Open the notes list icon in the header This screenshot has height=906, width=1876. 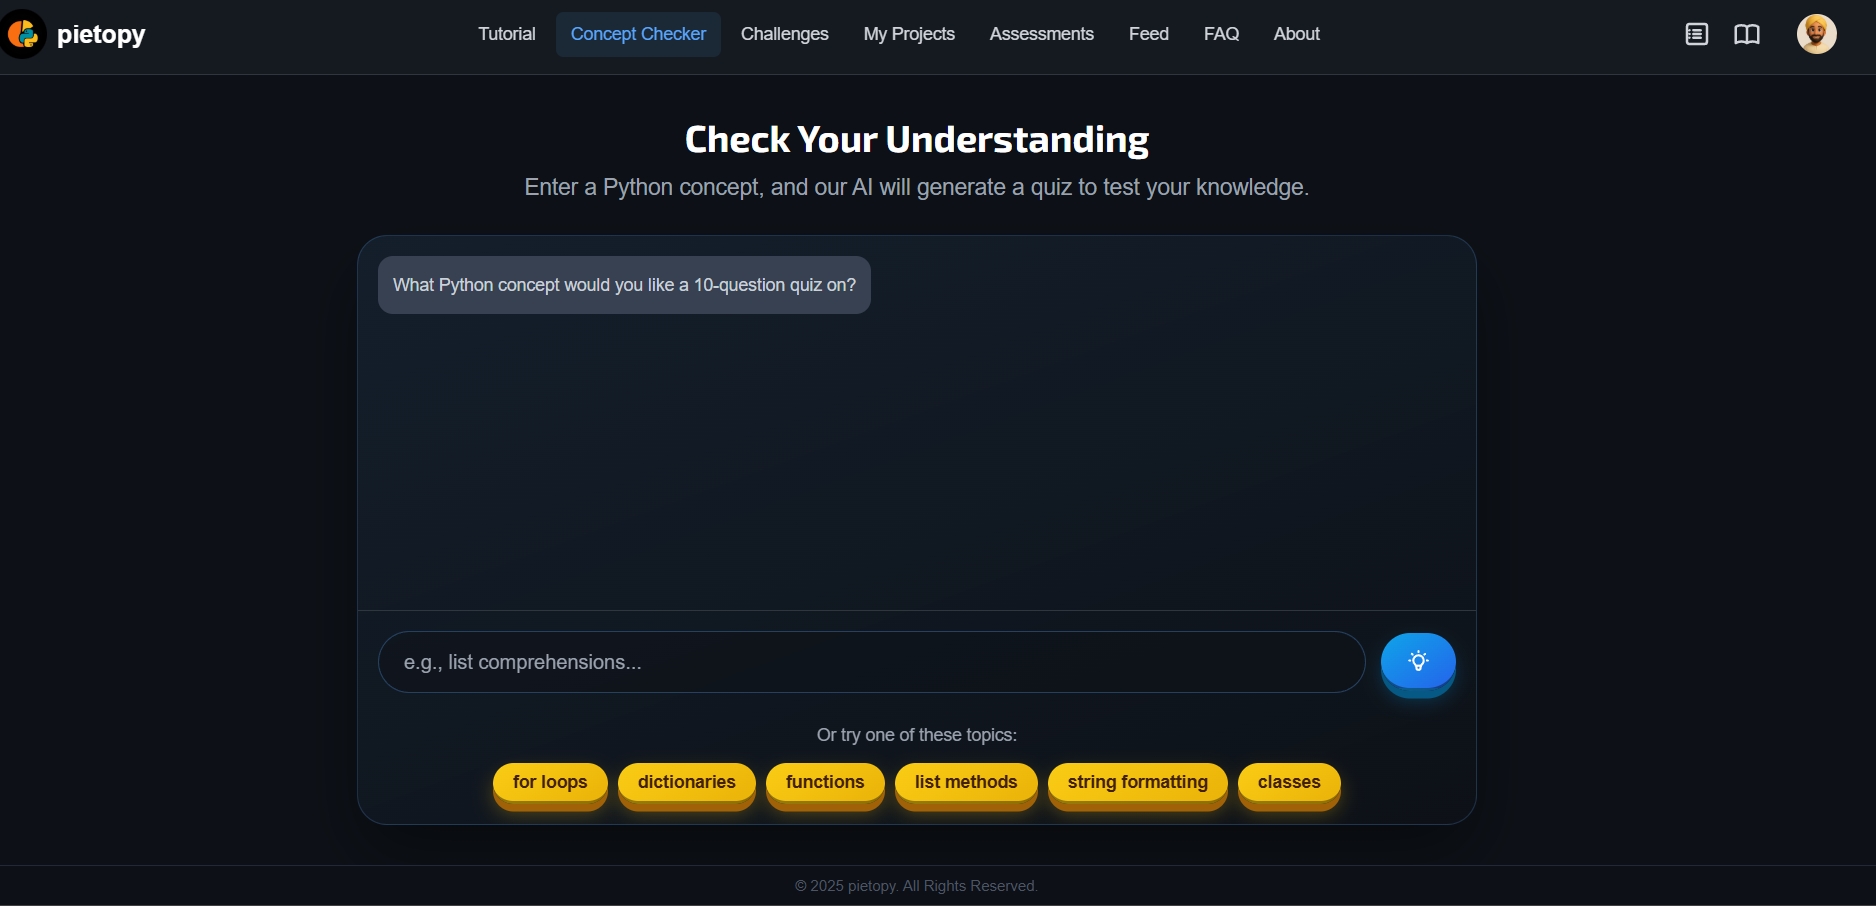point(1696,33)
